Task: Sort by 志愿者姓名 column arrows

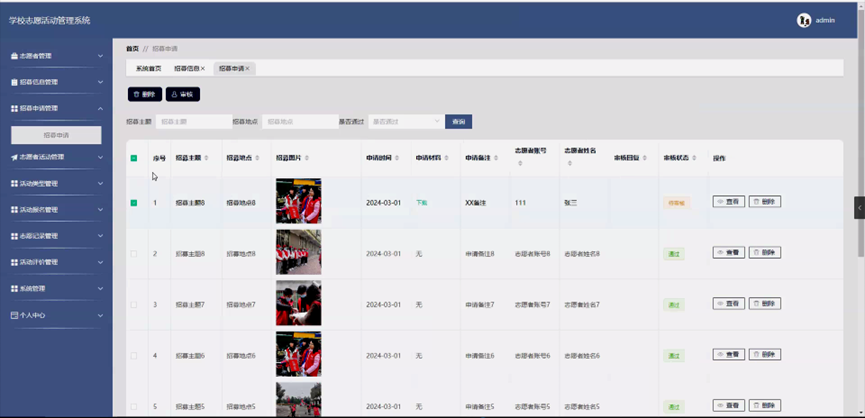Action: pos(569,164)
